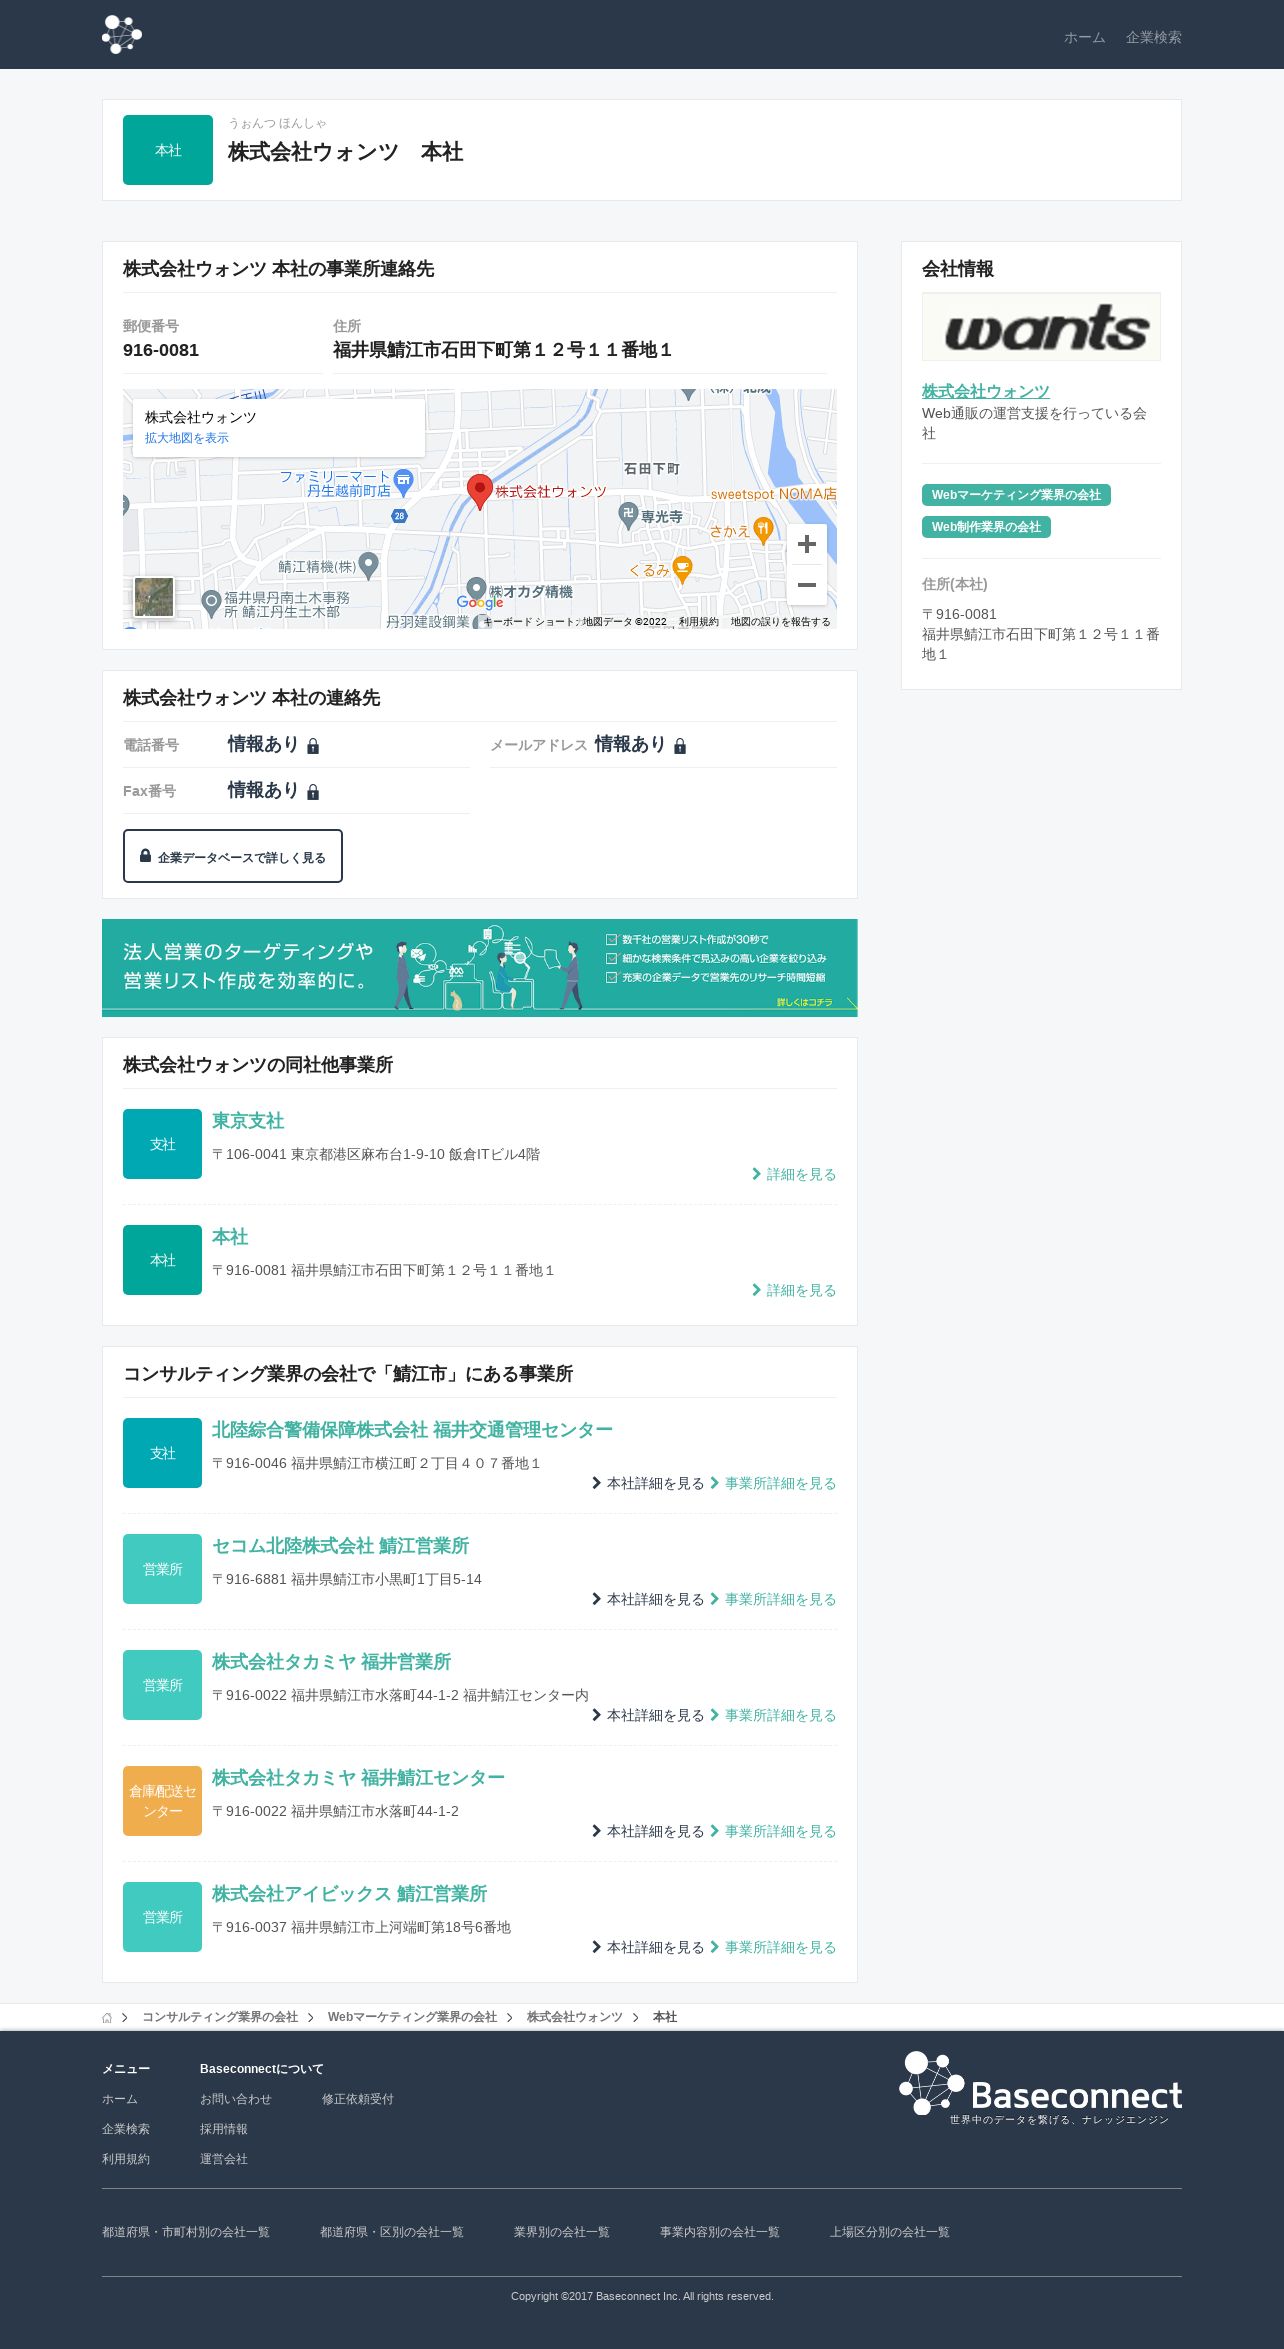Click the 支社 badge for 東京支社

162,1144
